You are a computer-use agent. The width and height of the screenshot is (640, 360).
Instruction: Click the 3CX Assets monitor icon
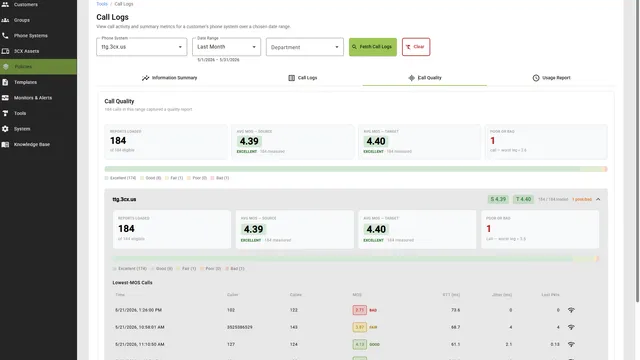point(5,51)
